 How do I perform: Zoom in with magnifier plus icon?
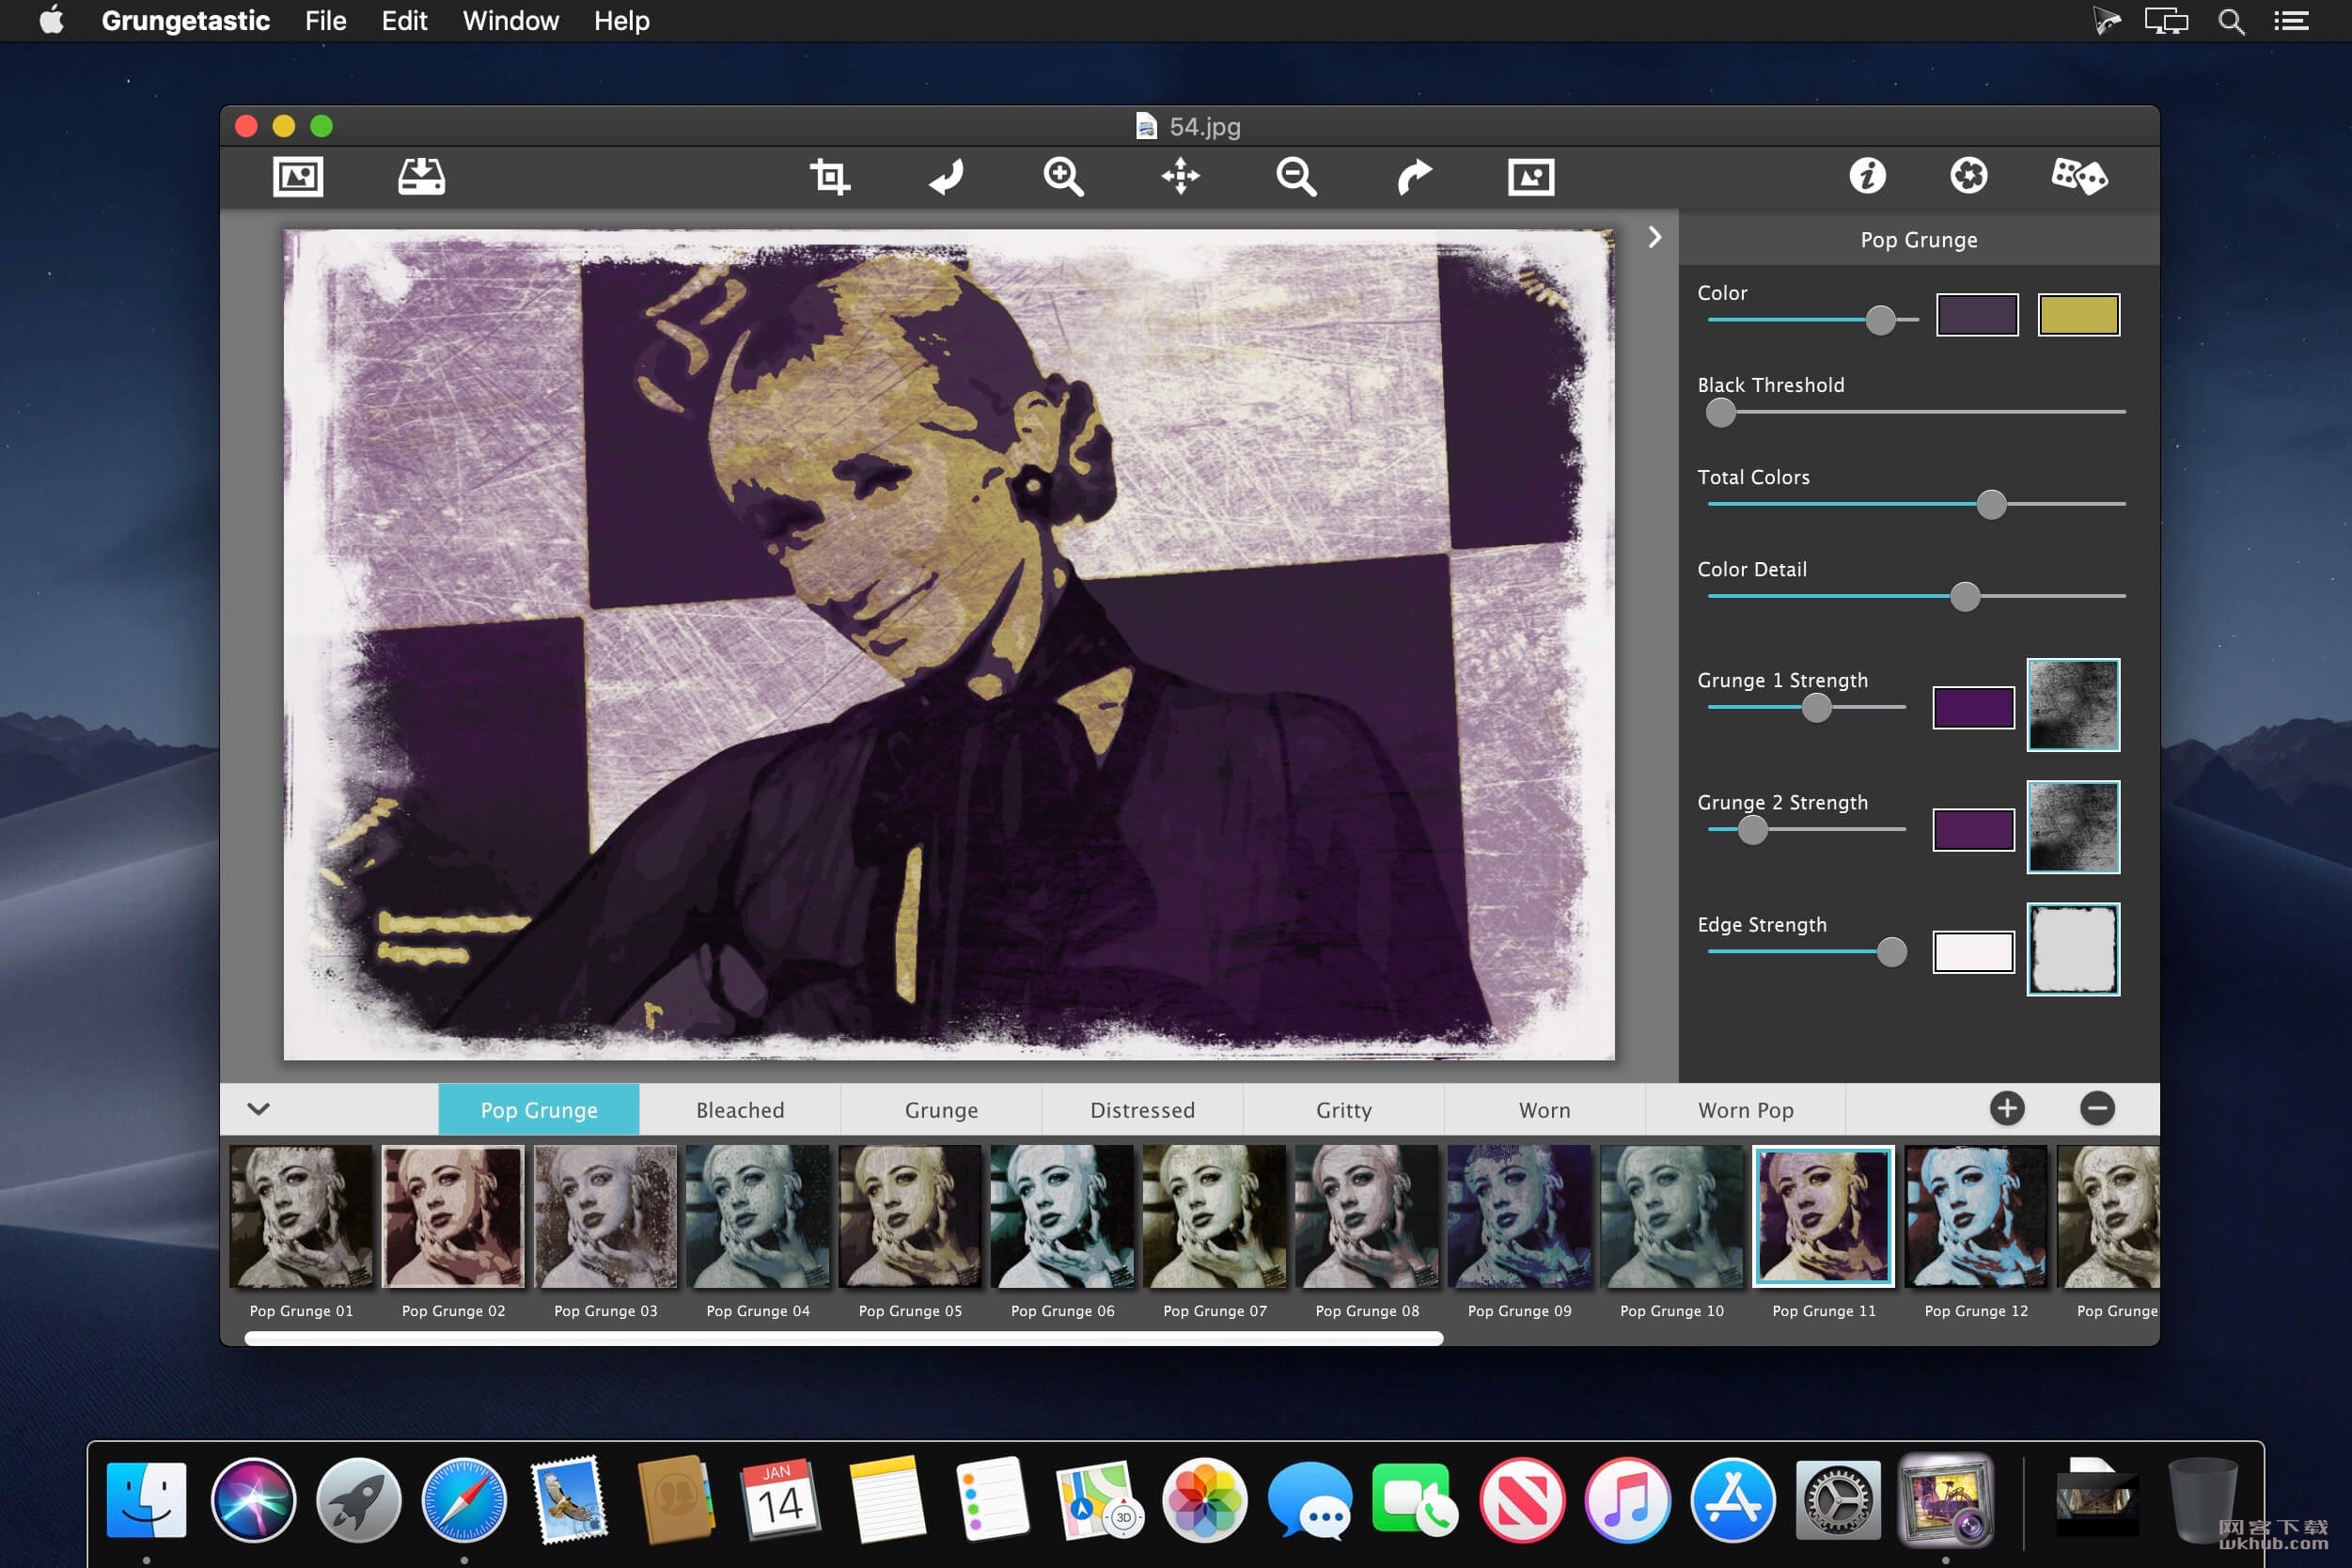pyautogui.click(x=1063, y=177)
